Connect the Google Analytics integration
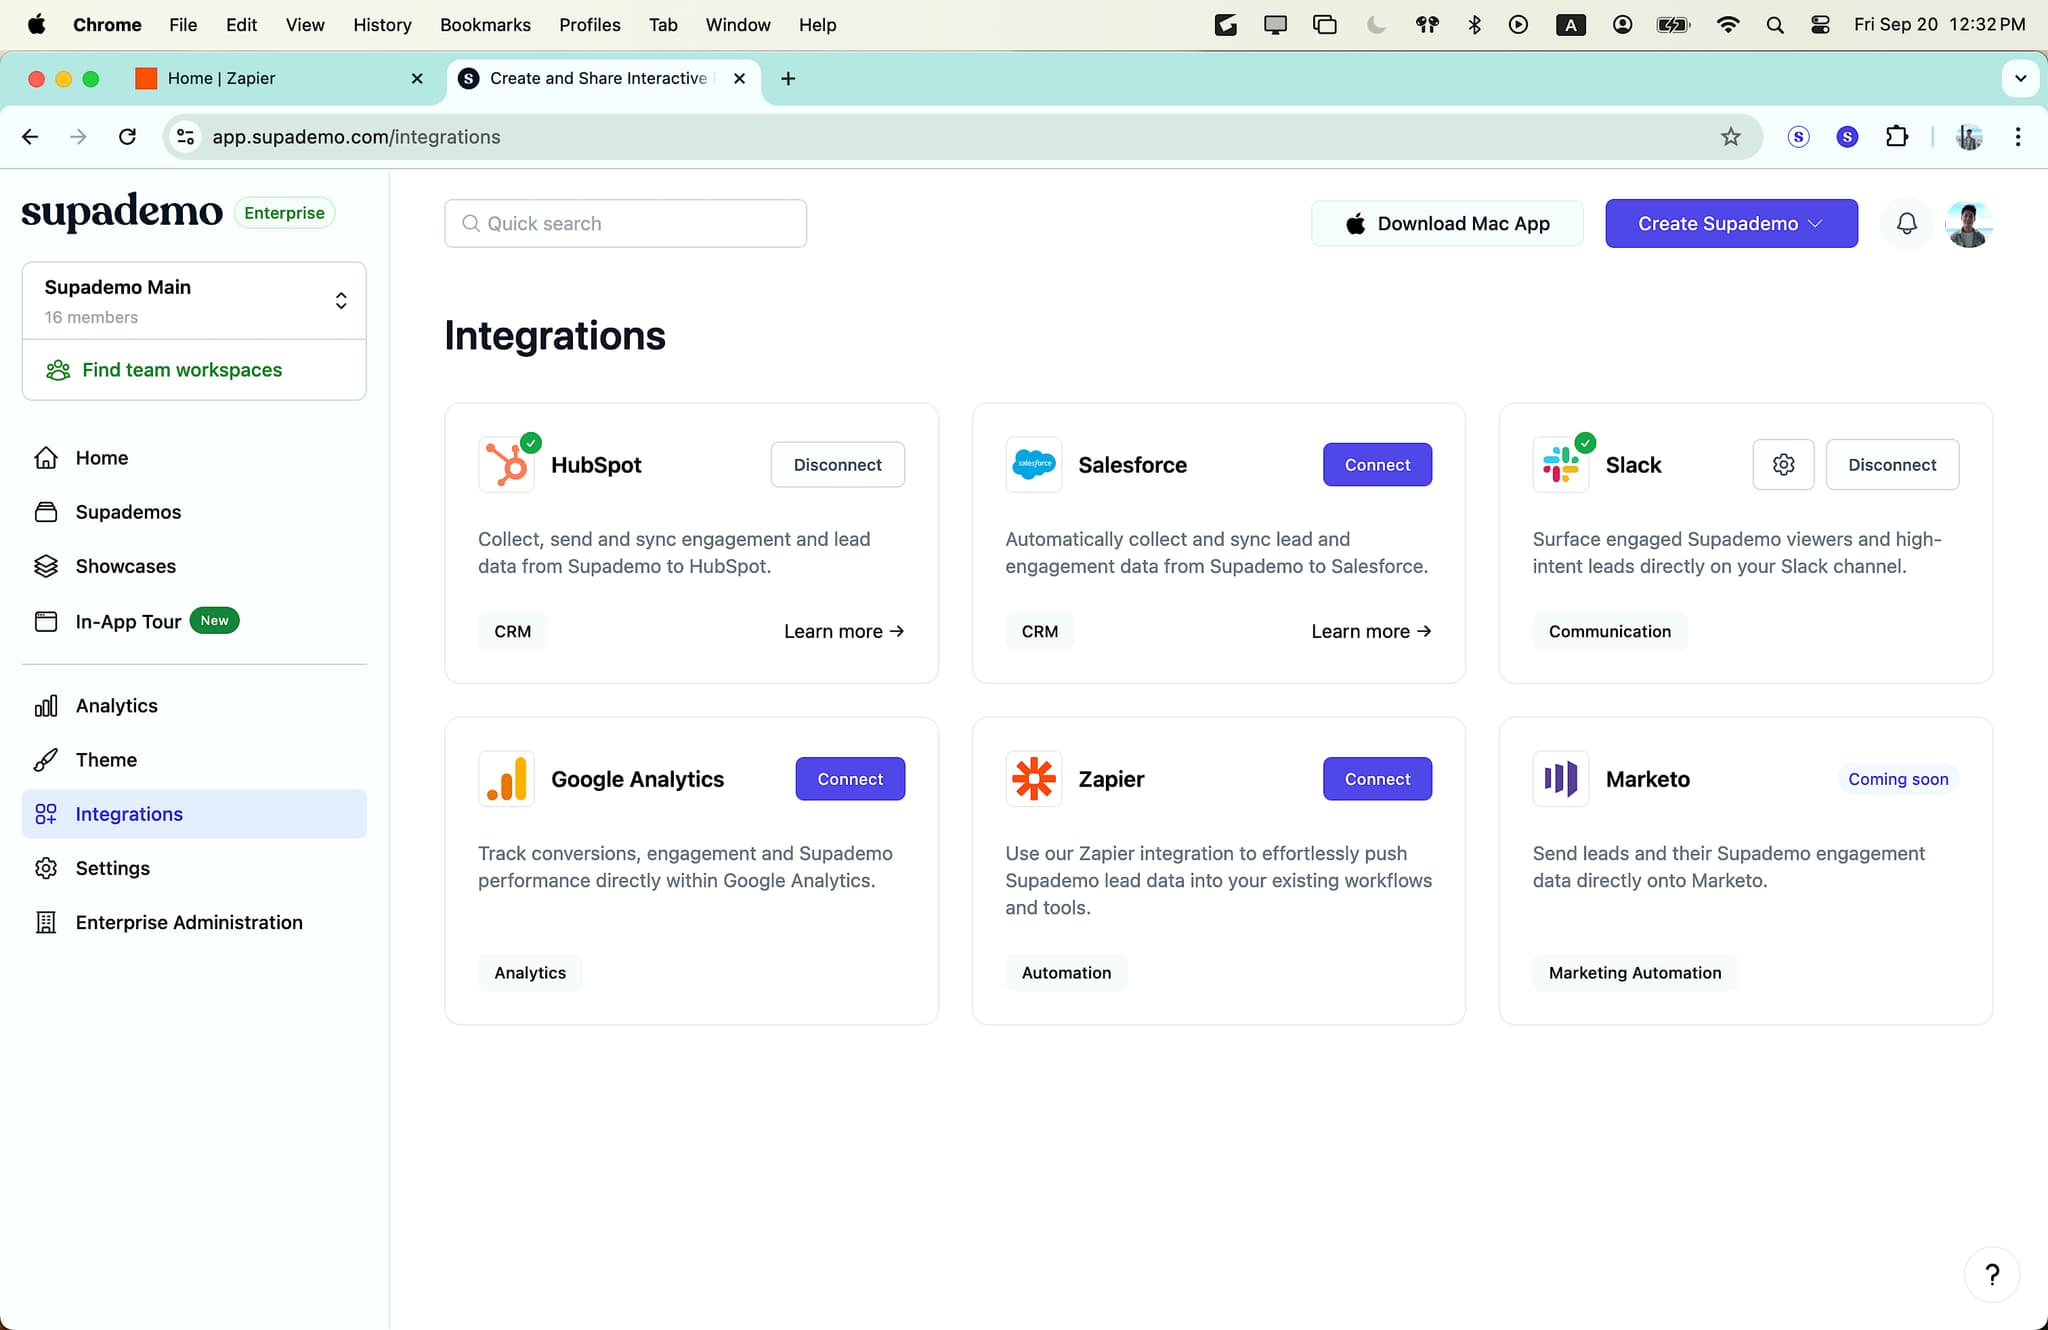The width and height of the screenshot is (2048, 1330). pyautogui.click(x=850, y=779)
